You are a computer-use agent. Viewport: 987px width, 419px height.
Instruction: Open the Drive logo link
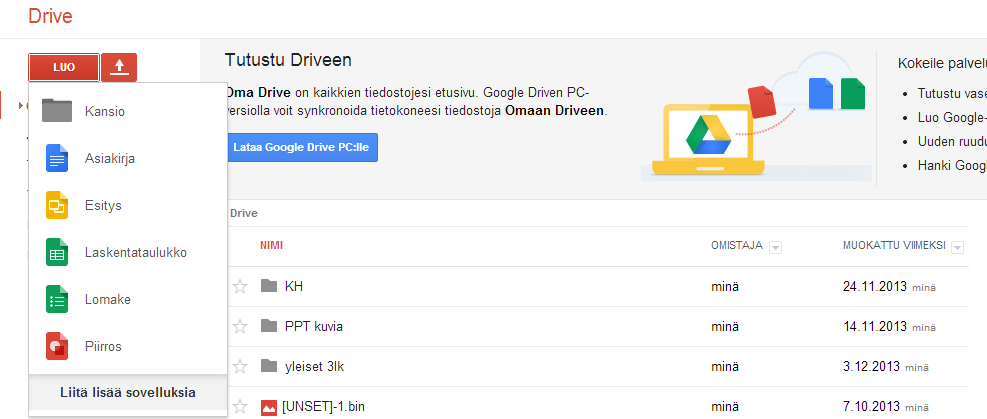click(50, 16)
